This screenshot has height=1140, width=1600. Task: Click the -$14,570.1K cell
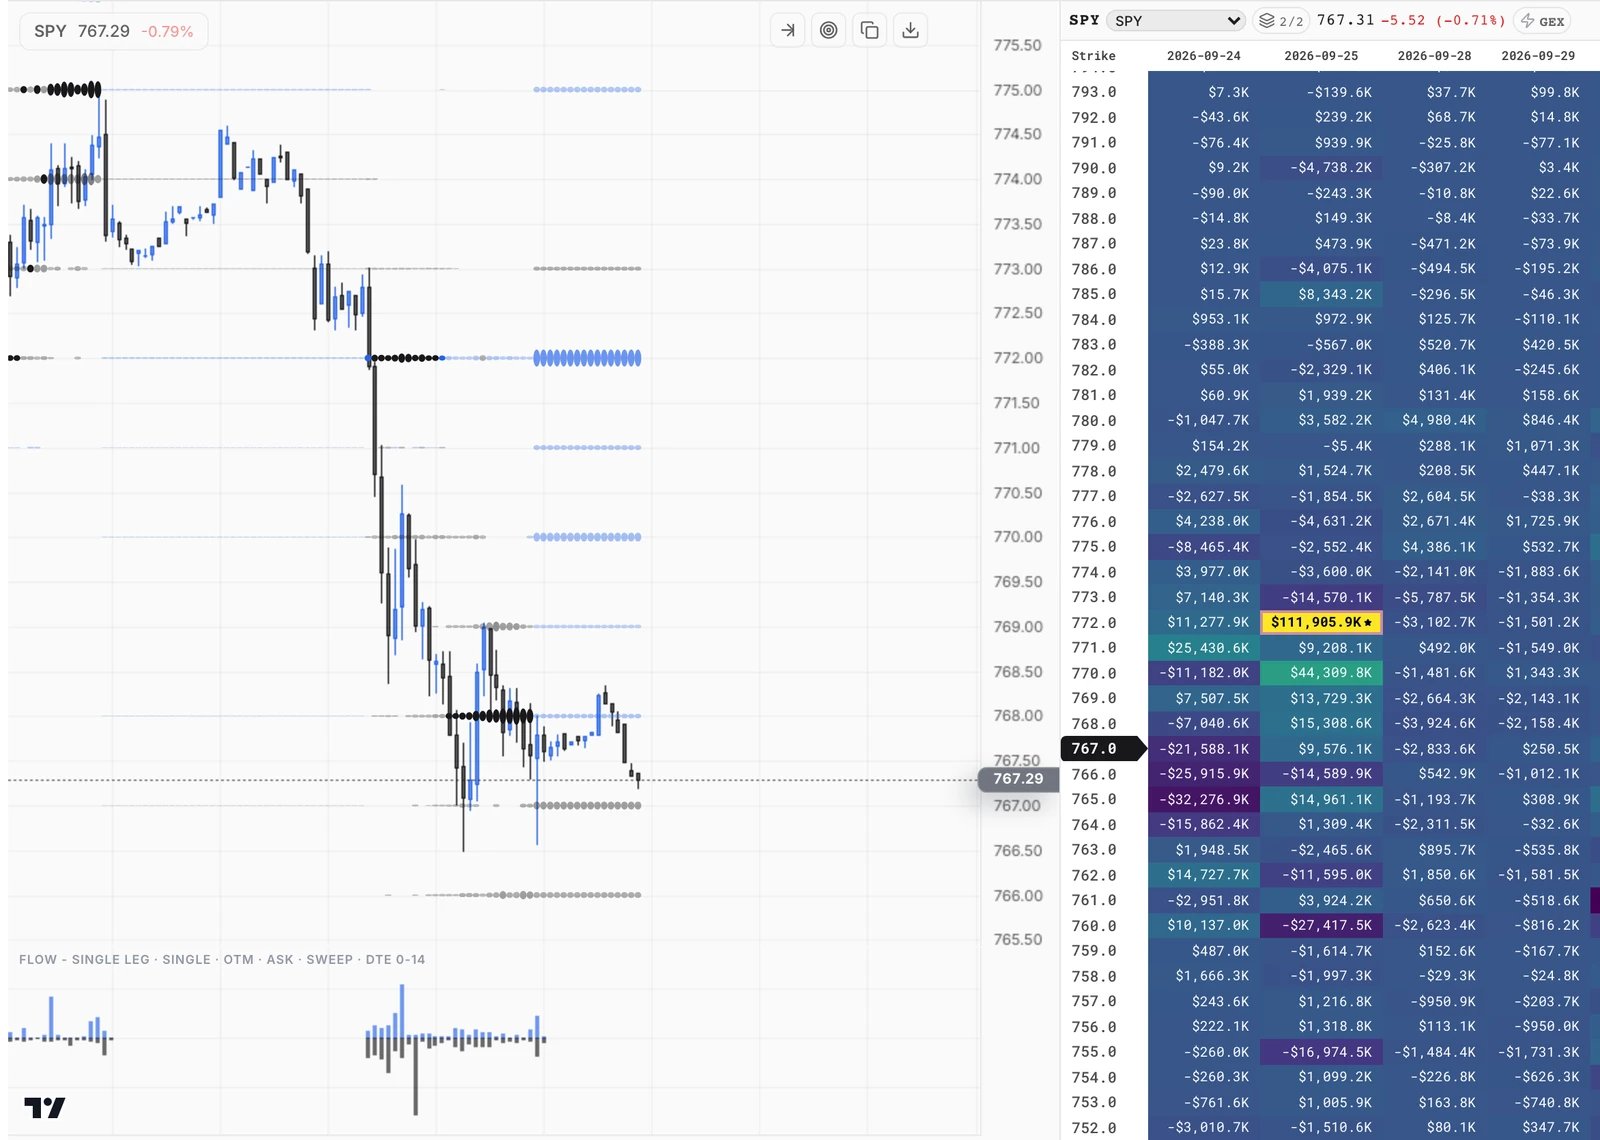click(1321, 597)
